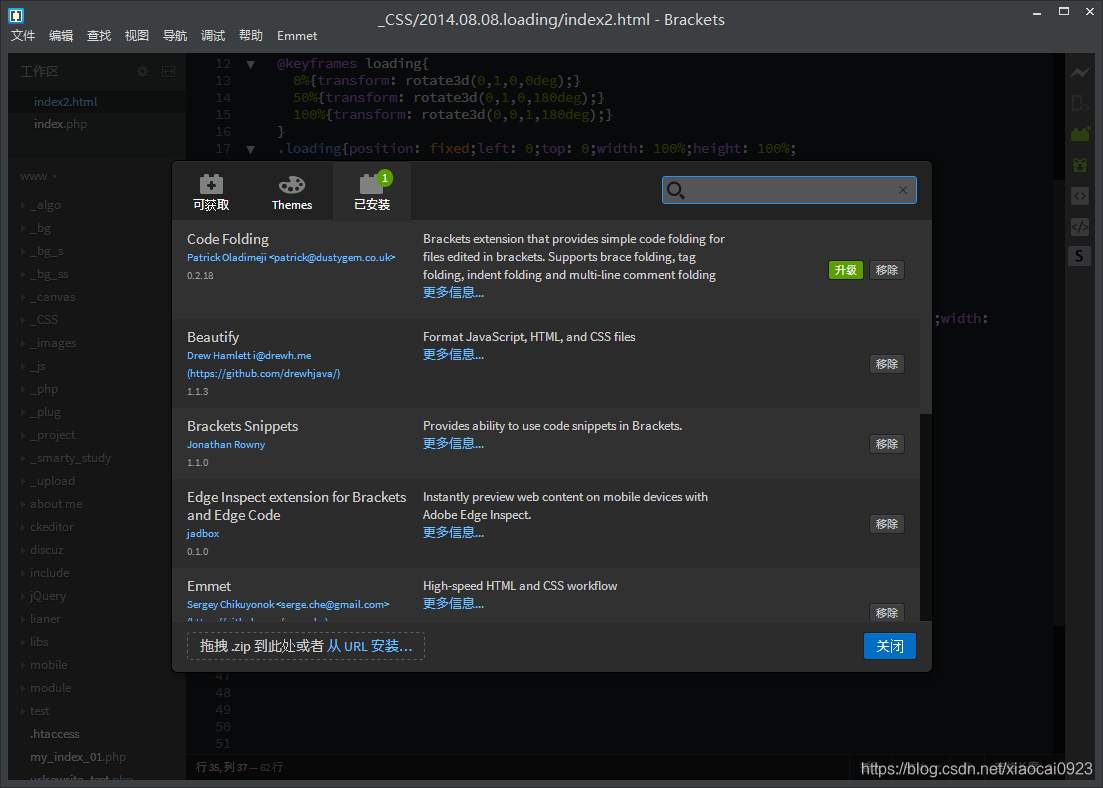Select the Installed extensions tab
The image size is (1103, 788).
(x=372, y=191)
